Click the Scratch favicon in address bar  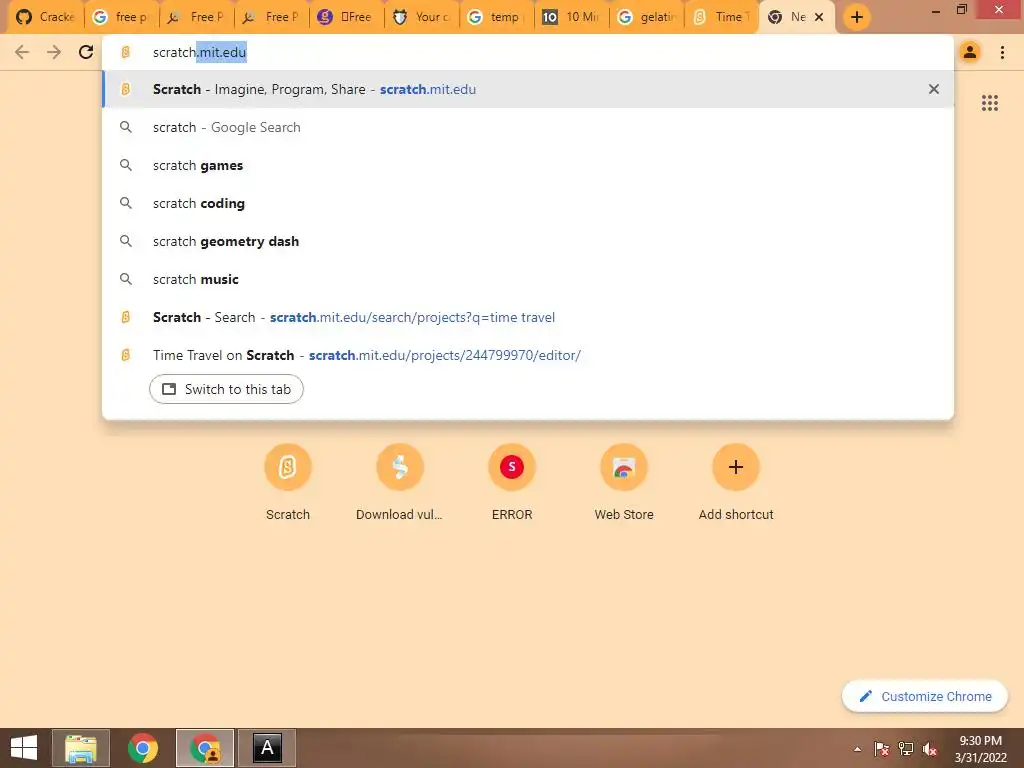[125, 52]
